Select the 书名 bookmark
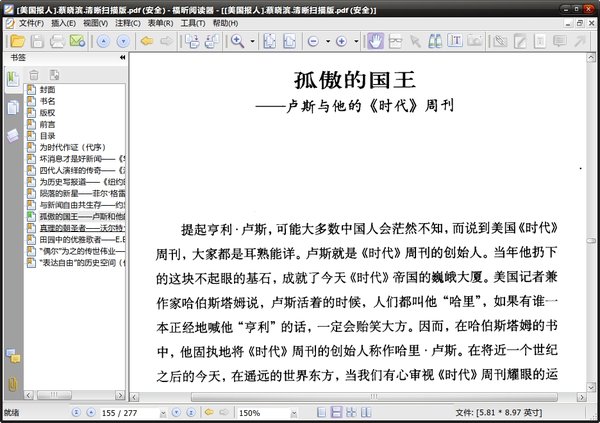Screen dimensions: 600x423 tap(47, 101)
